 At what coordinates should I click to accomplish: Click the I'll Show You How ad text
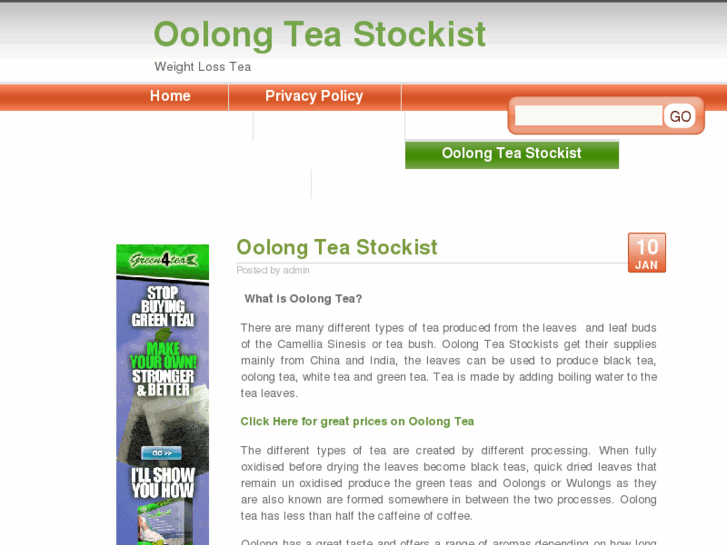click(163, 483)
